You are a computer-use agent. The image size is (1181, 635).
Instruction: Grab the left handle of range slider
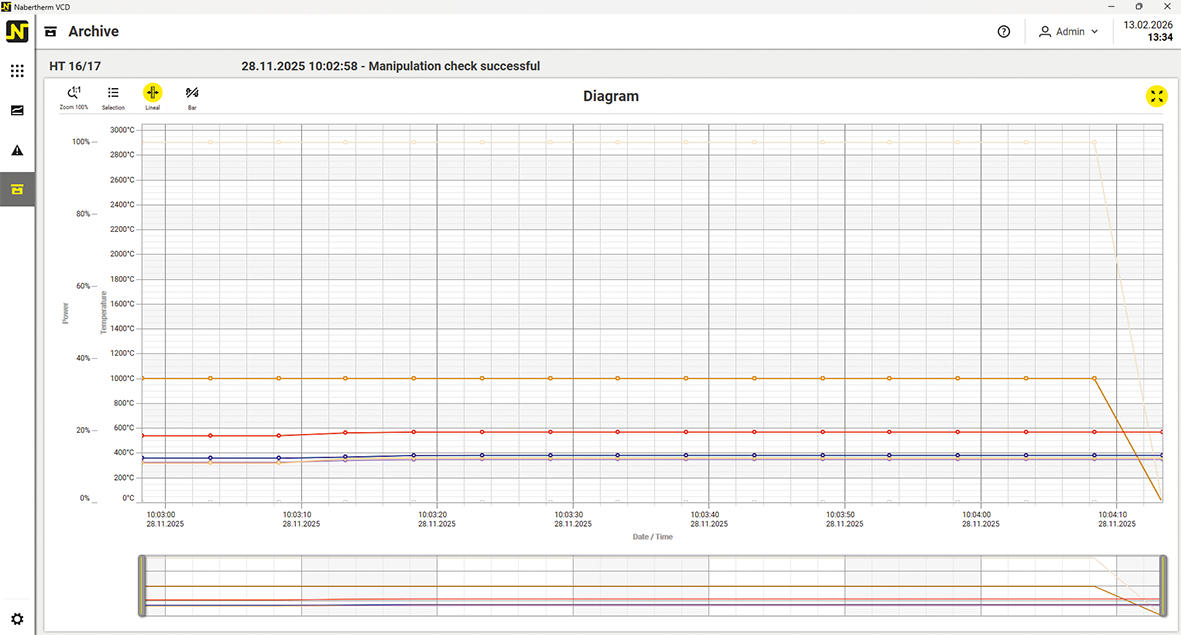coord(142,586)
